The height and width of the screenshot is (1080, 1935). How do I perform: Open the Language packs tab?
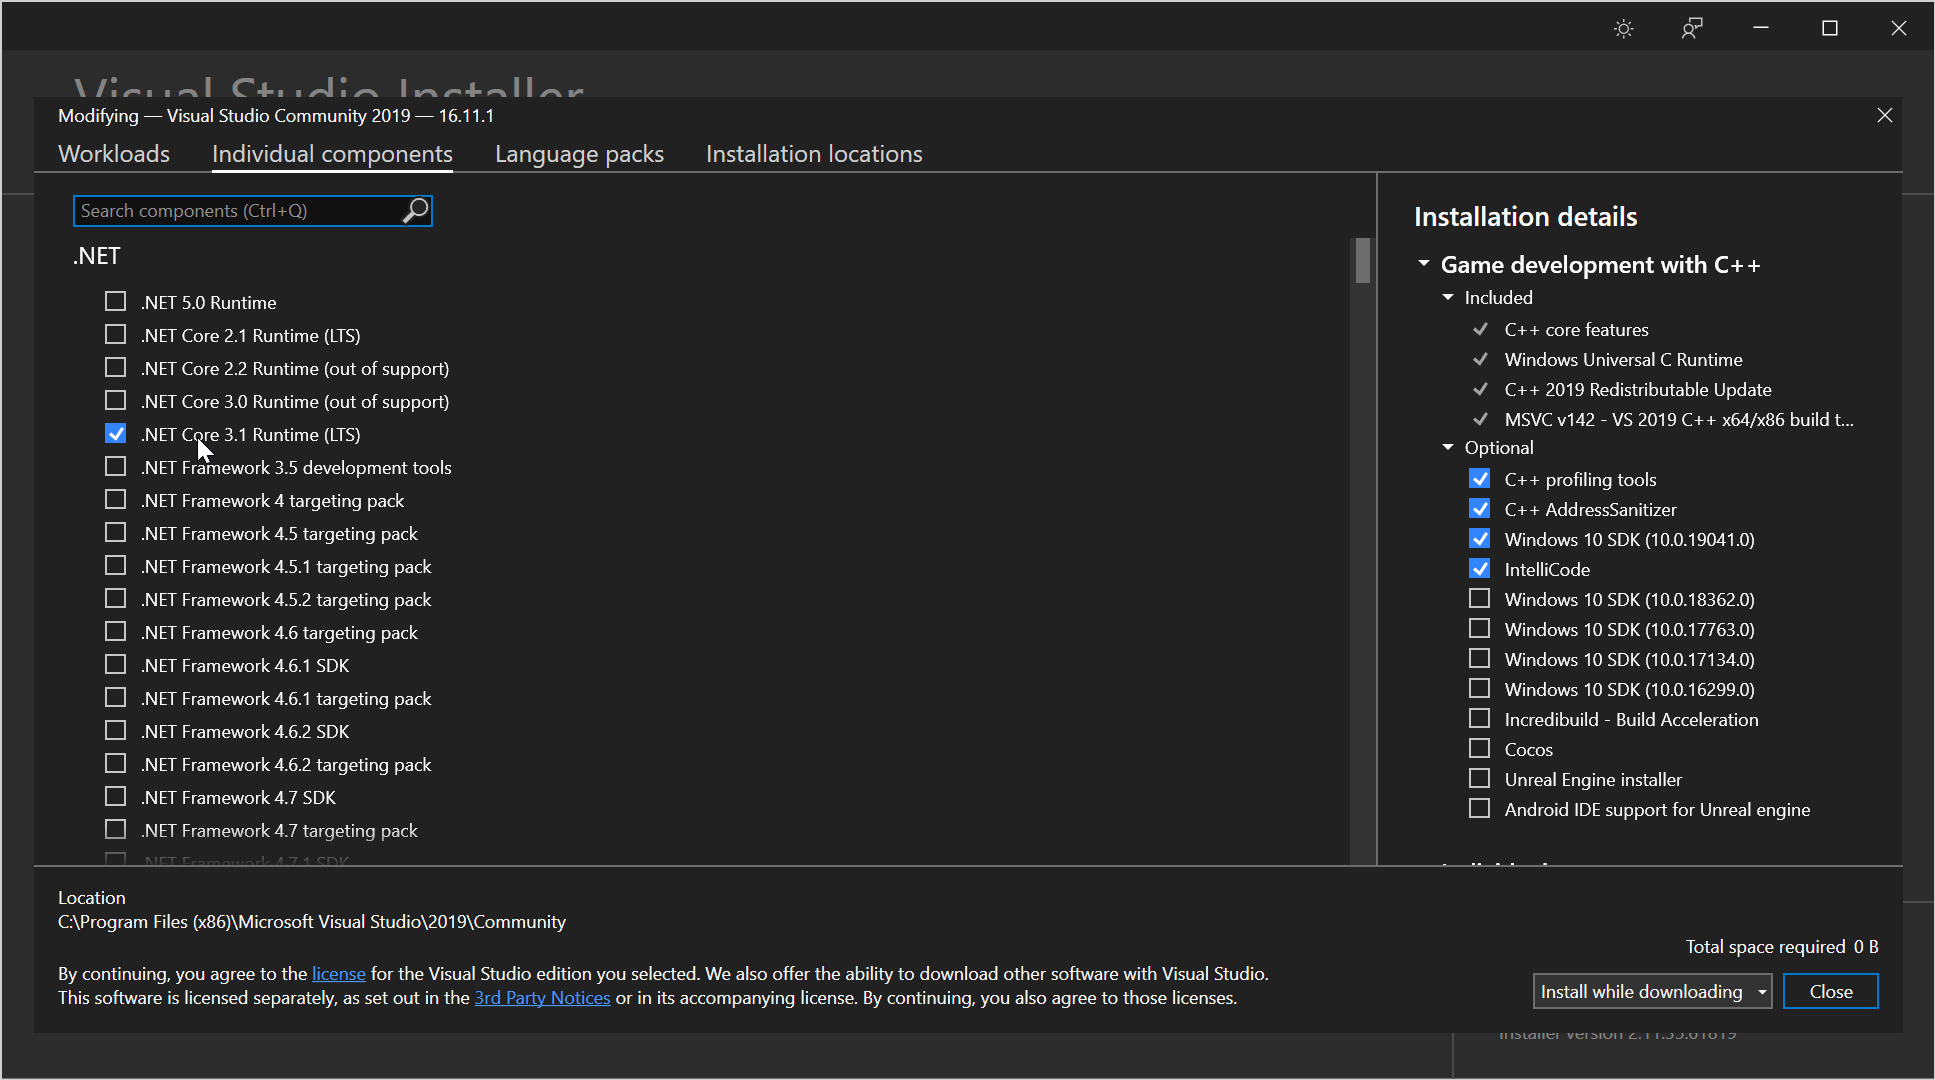(579, 154)
